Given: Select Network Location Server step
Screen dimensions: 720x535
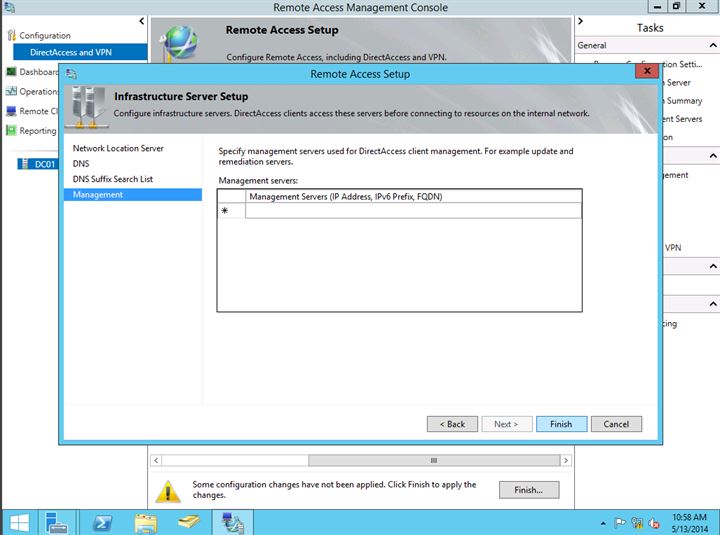Looking at the screenshot, I should tap(118, 148).
